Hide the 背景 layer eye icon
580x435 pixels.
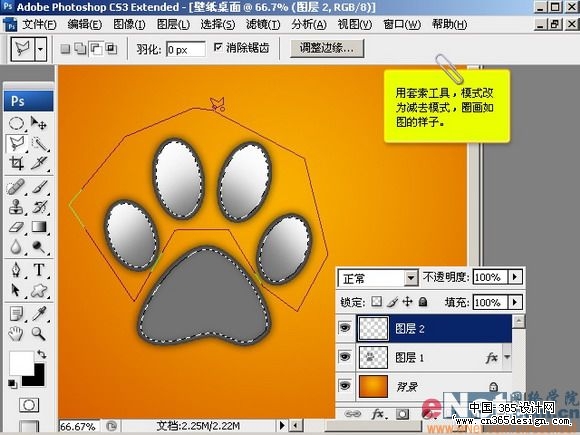coord(345,386)
